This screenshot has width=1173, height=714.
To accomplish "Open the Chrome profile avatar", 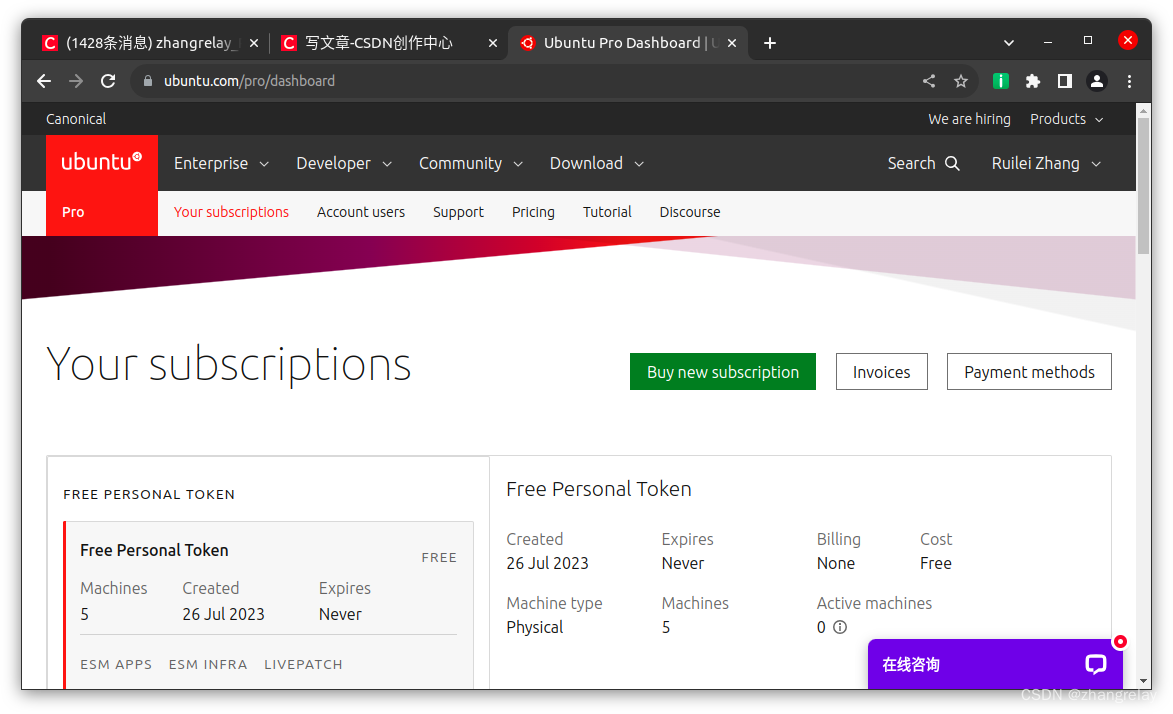I will (x=1097, y=81).
